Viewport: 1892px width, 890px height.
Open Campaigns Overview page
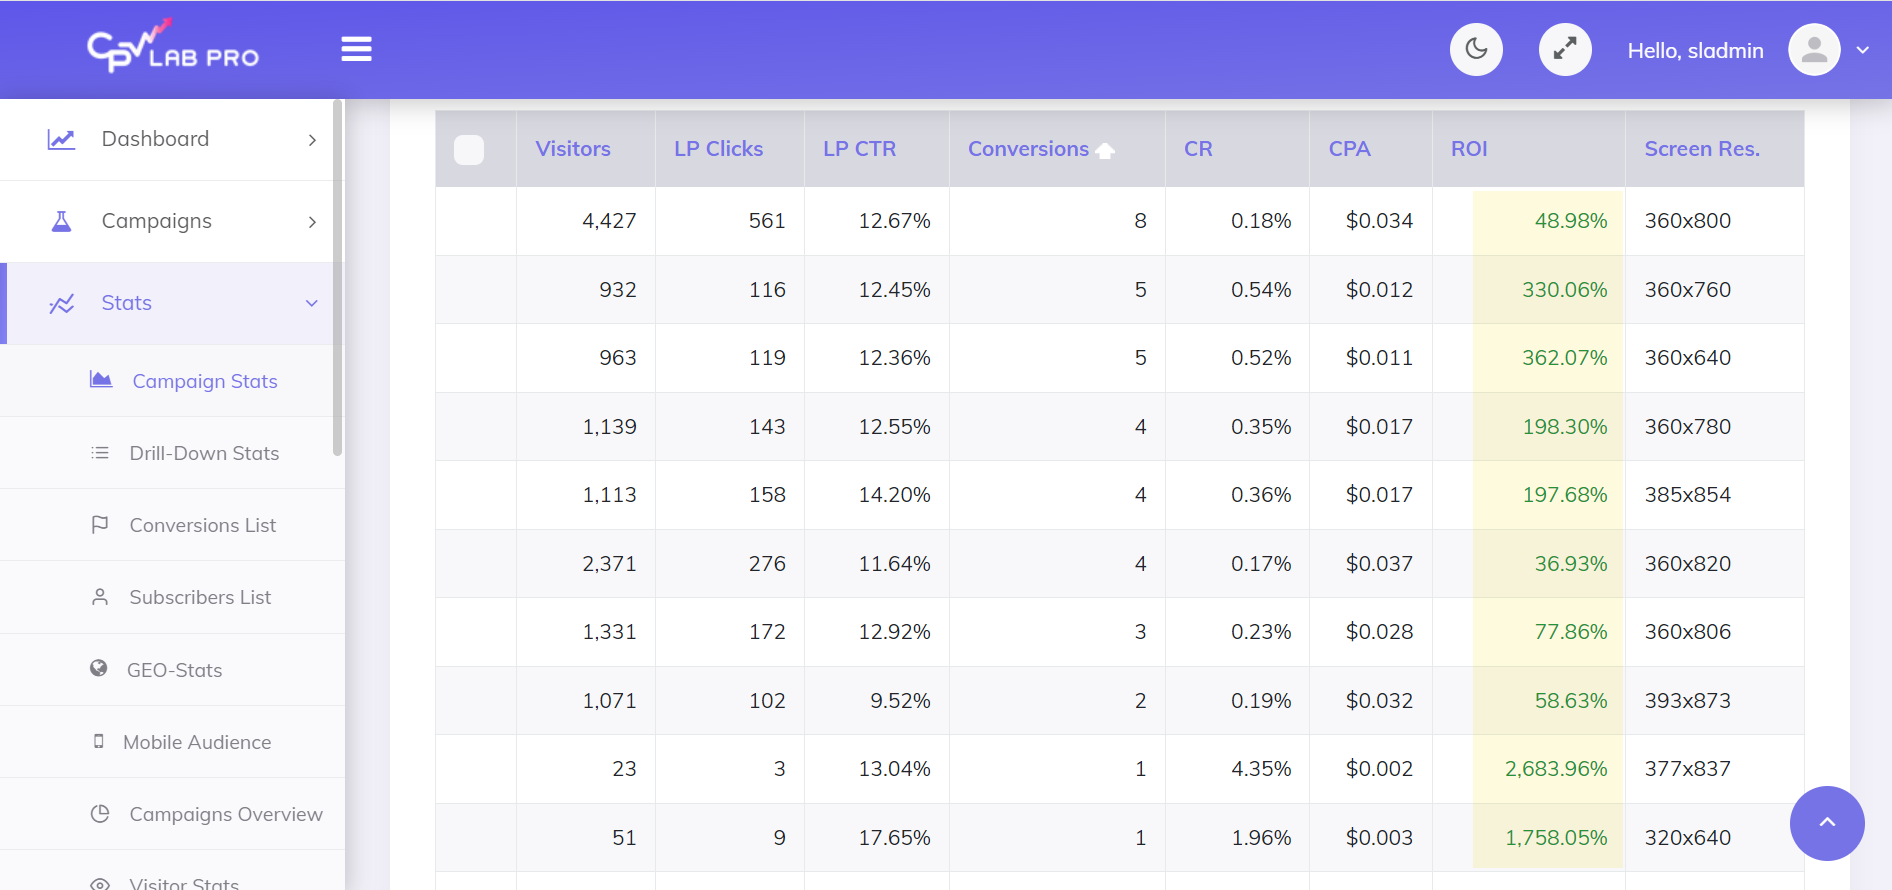coord(226,814)
